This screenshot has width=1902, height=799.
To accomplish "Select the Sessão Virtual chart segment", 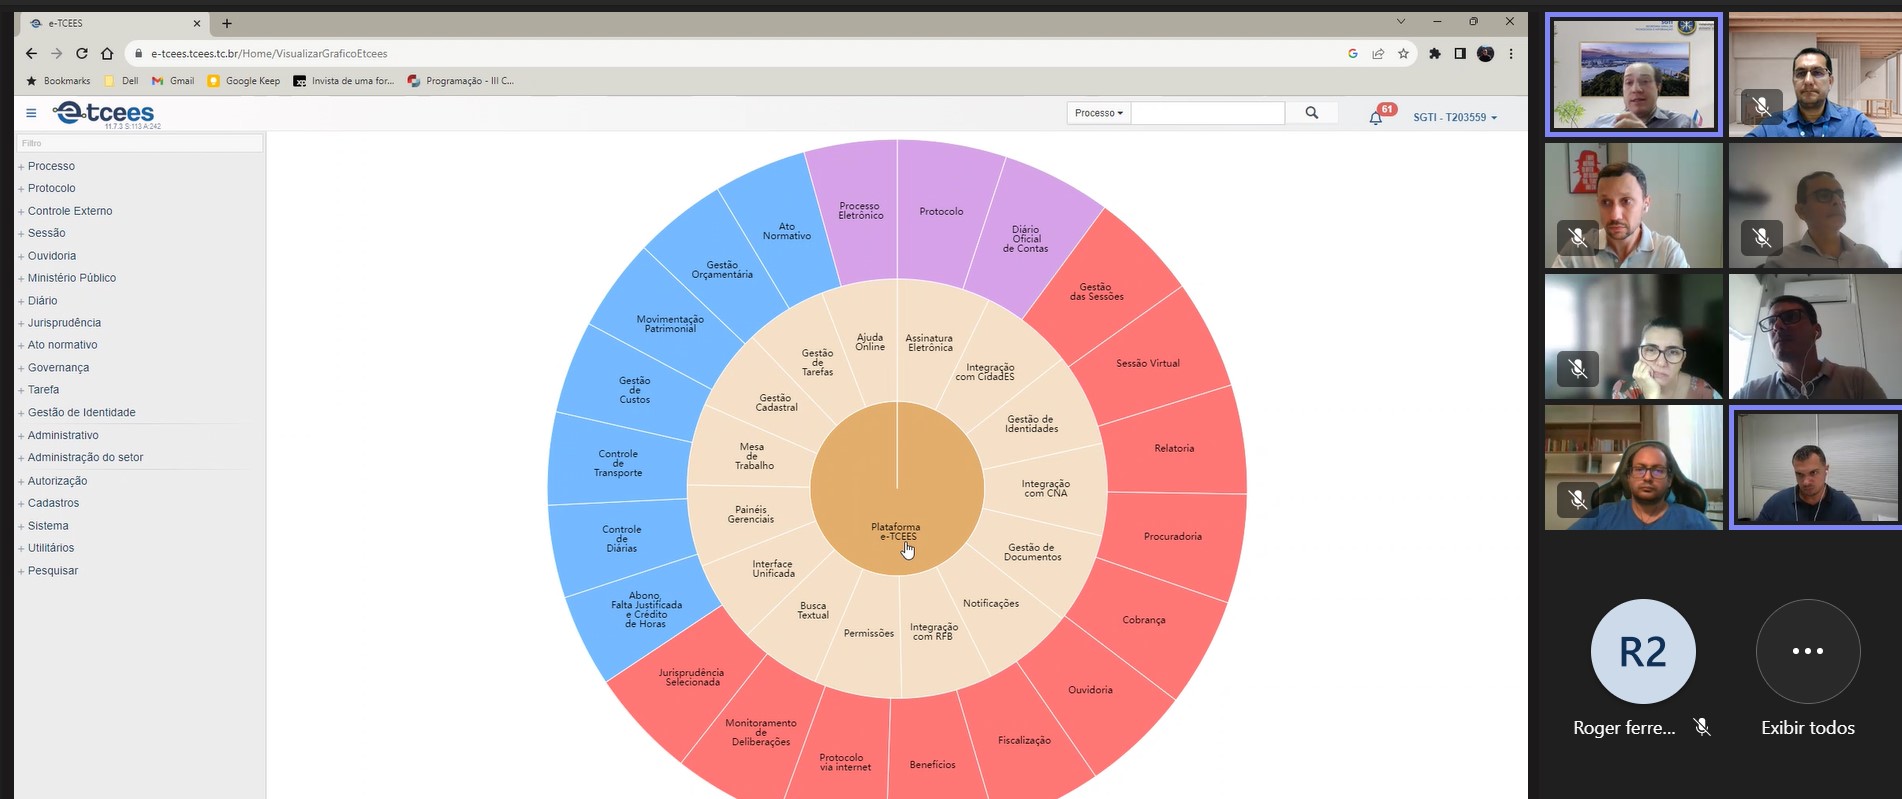I will [x=1148, y=363].
